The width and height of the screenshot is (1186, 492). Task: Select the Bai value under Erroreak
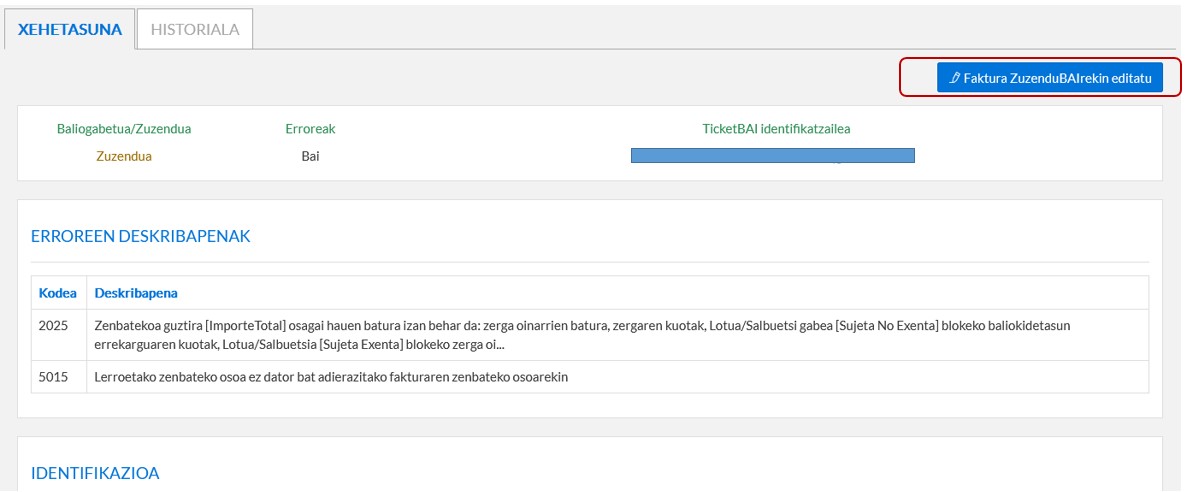pyautogui.click(x=310, y=156)
